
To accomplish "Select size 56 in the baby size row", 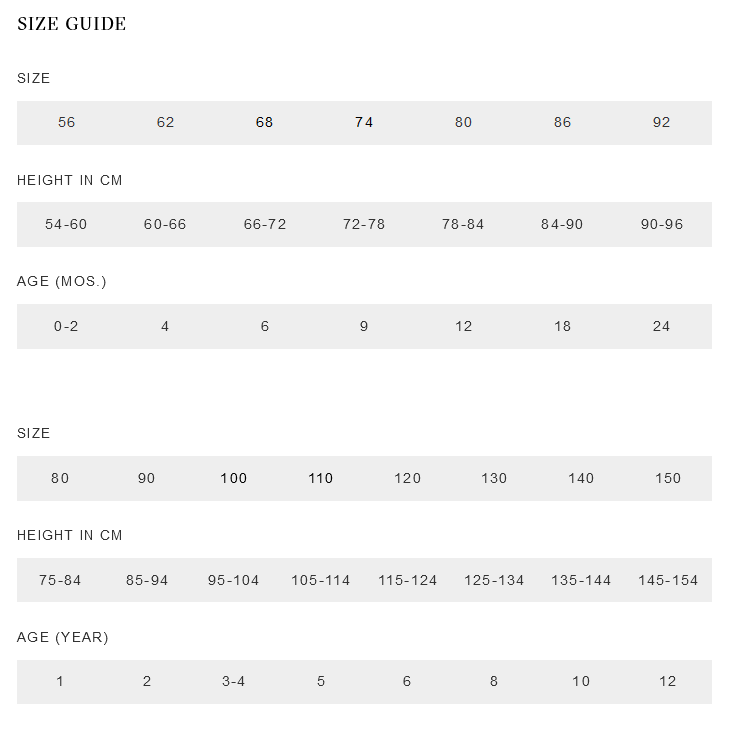I will pyautogui.click(x=66, y=123).
